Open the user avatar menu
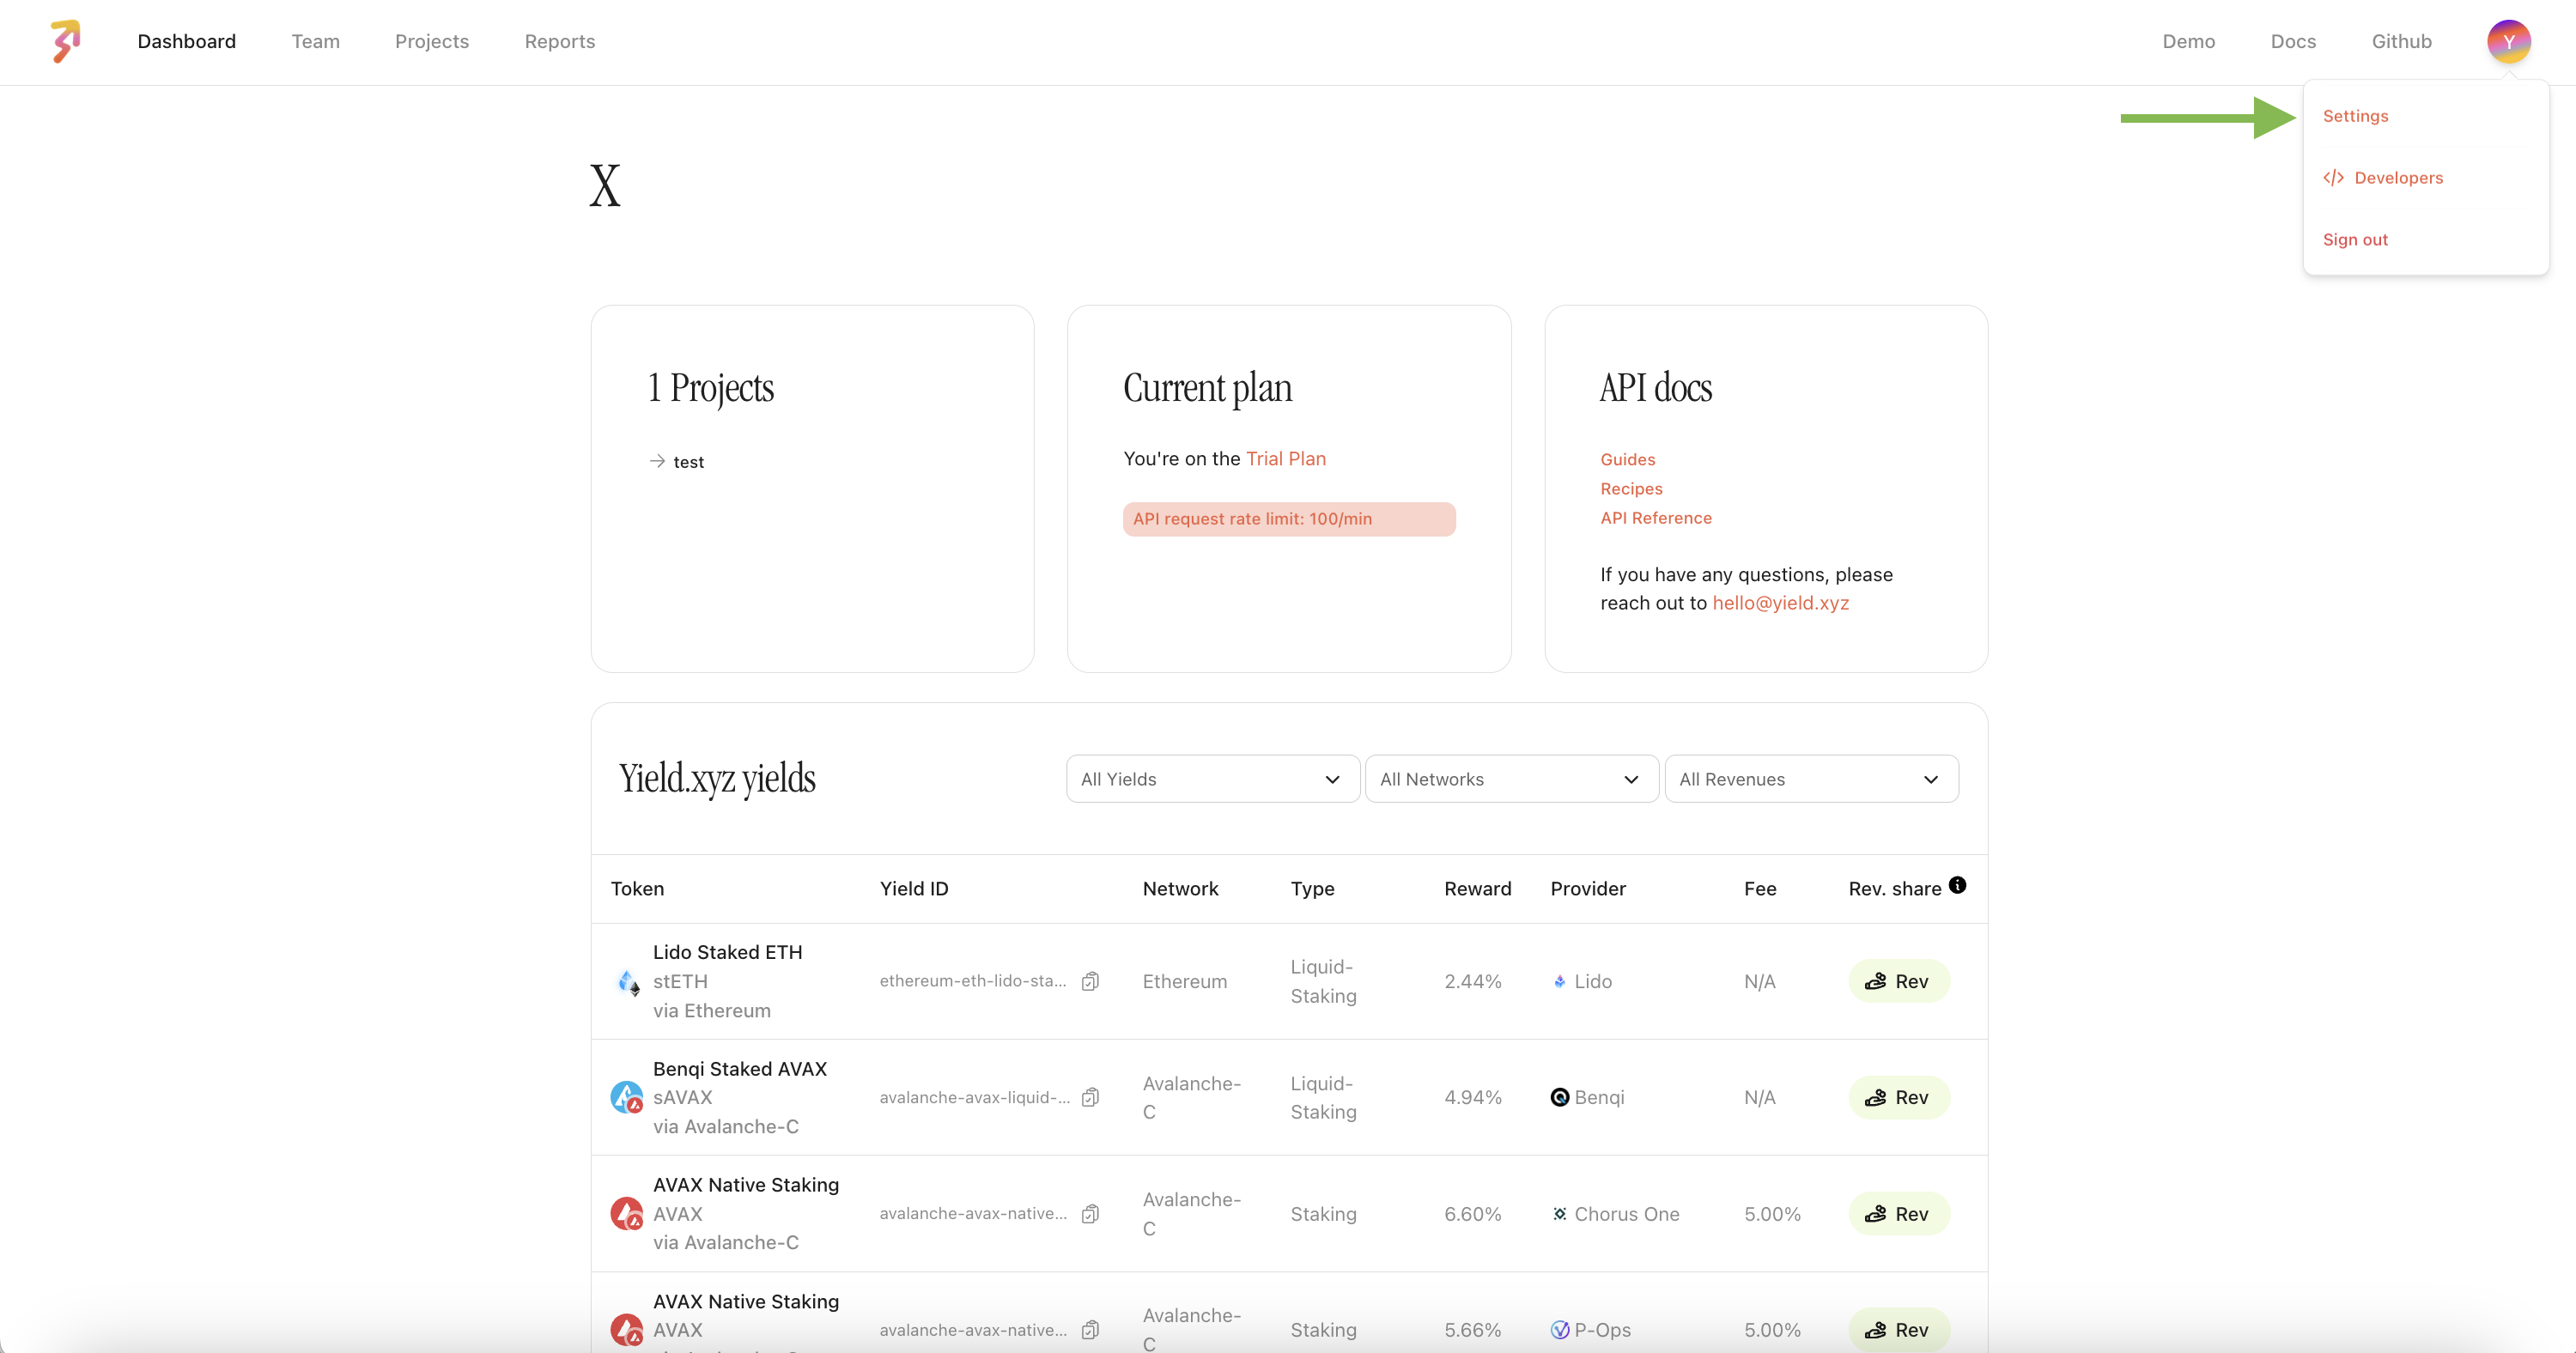This screenshot has height=1353, width=2576. (x=2508, y=41)
